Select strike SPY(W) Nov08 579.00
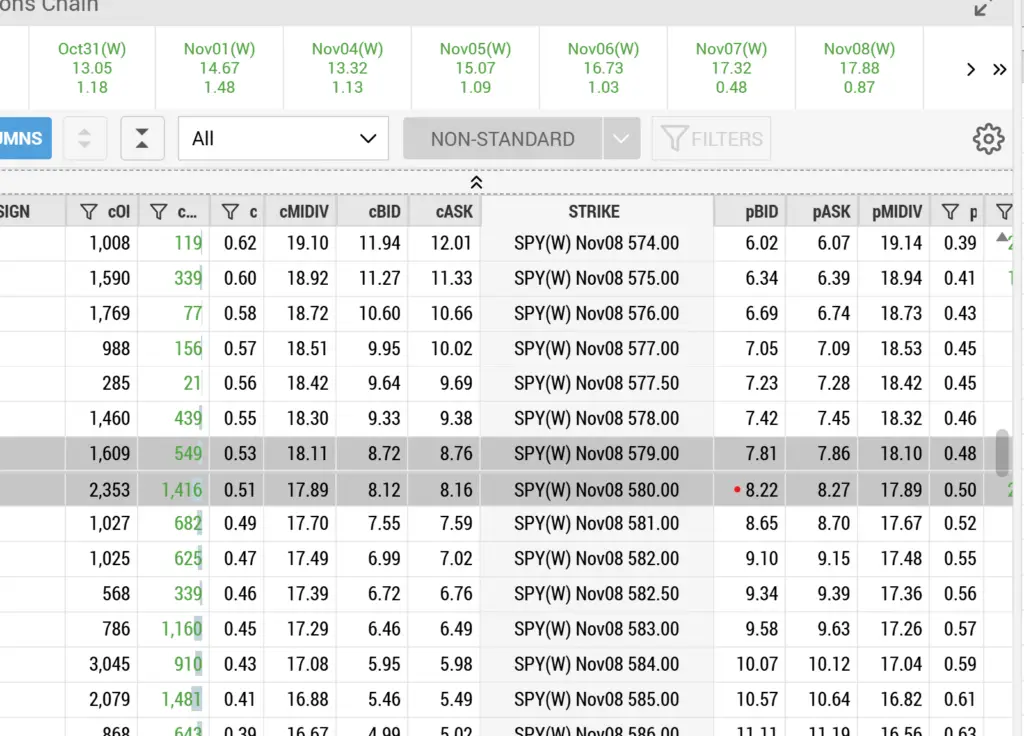Image resolution: width=1024 pixels, height=736 pixels. click(596, 454)
